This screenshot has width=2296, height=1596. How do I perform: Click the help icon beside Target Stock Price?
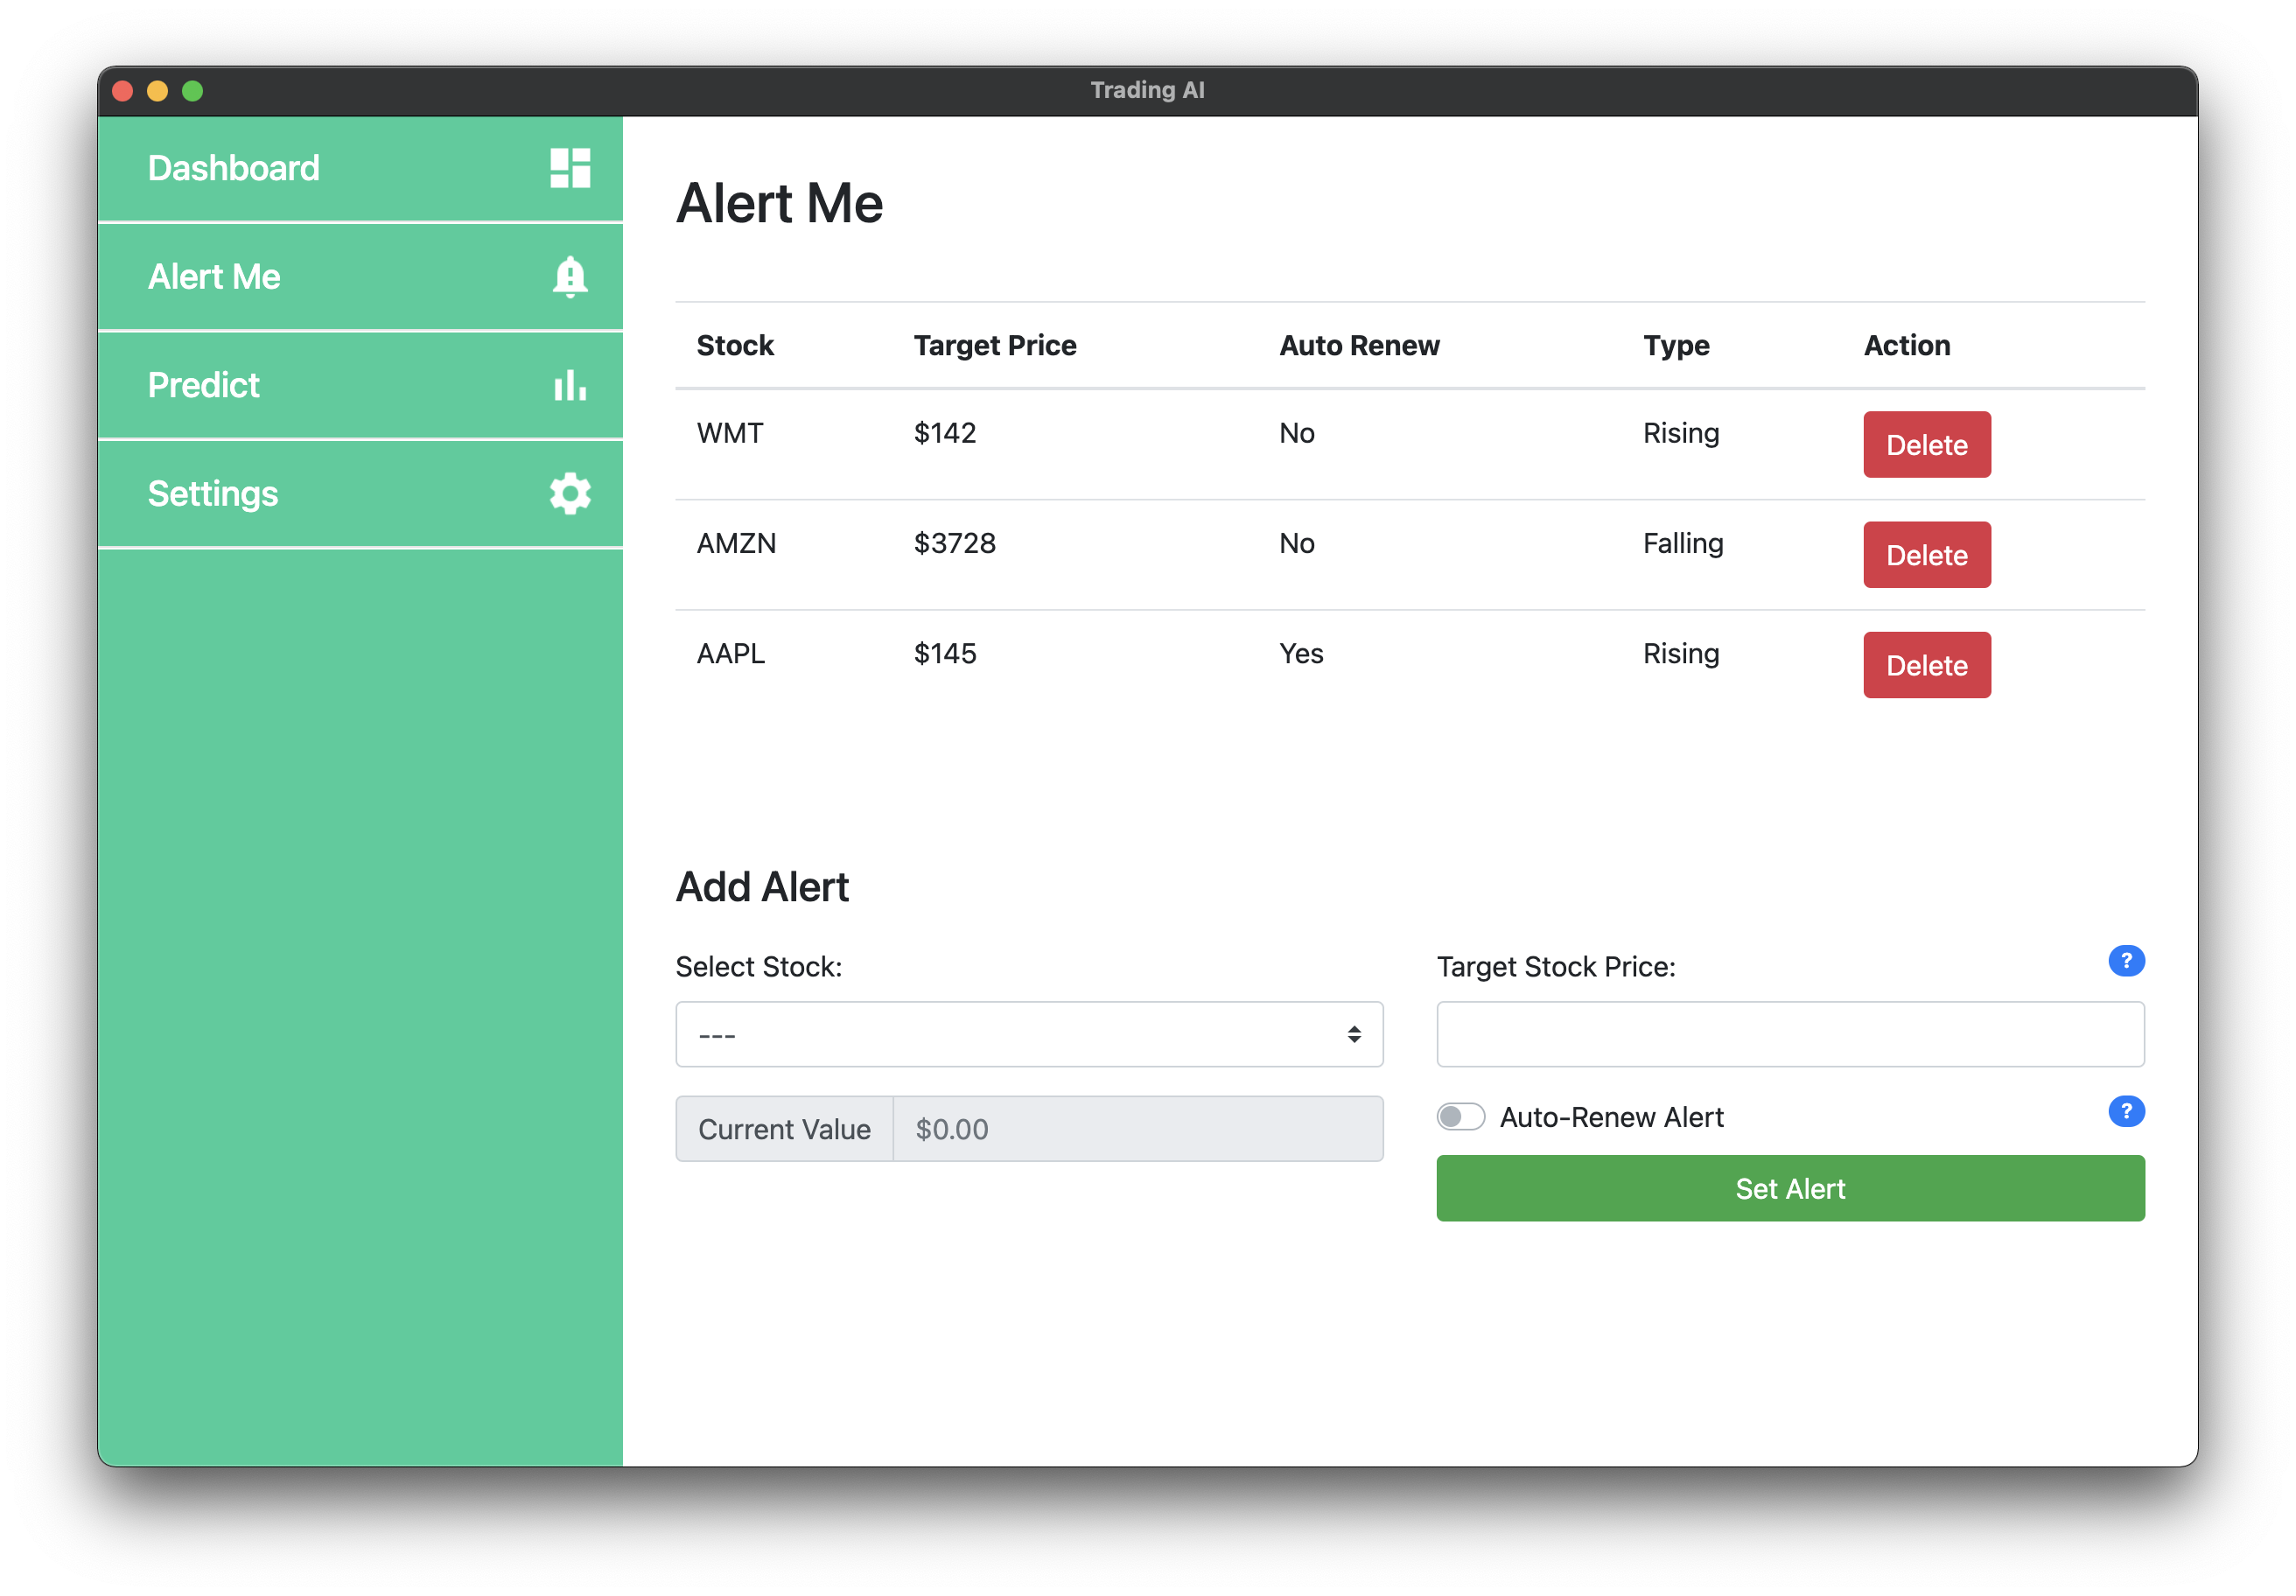point(2127,961)
